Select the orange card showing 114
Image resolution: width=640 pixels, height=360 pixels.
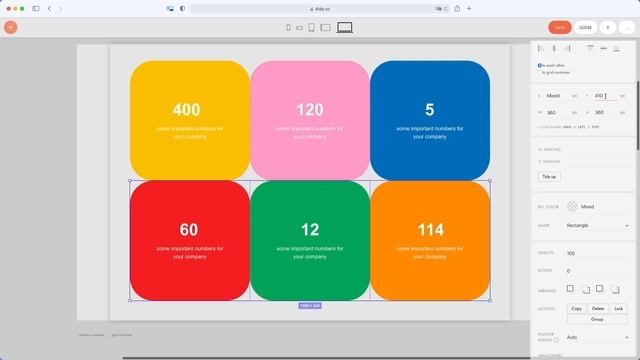click(x=430, y=240)
